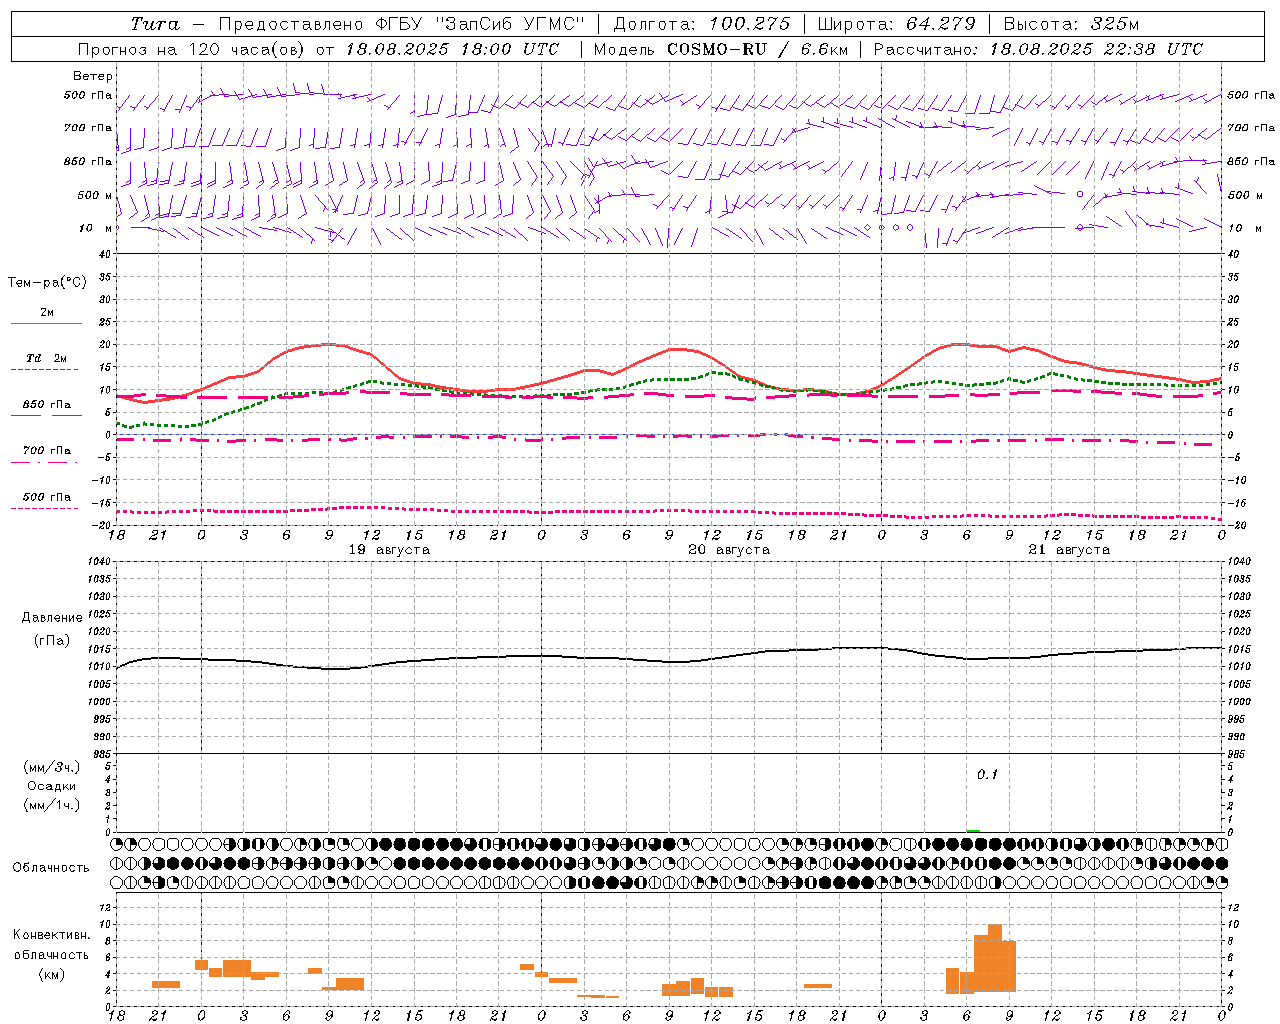Click "Рассчитано: 18.08.2025 22:38 UTC" text
The width and height of the screenshot is (1280, 1024).
(1038, 49)
